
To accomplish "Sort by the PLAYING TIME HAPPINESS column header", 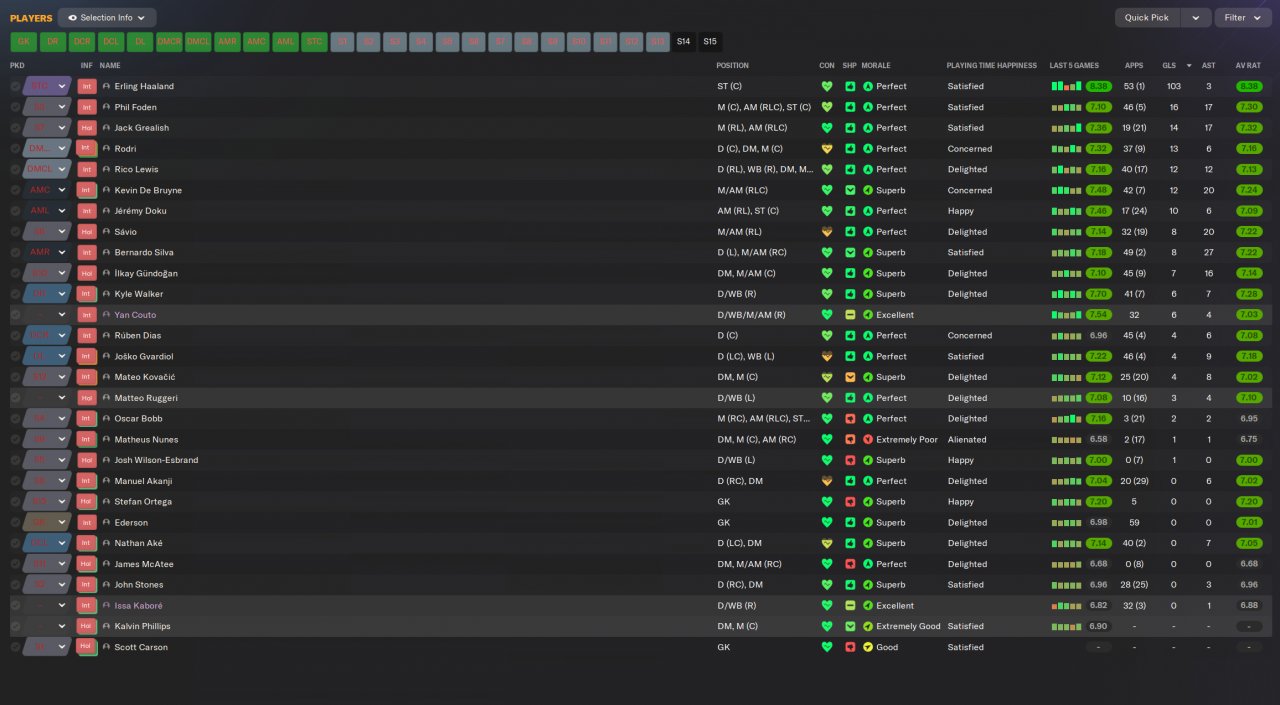I will (x=992, y=66).
